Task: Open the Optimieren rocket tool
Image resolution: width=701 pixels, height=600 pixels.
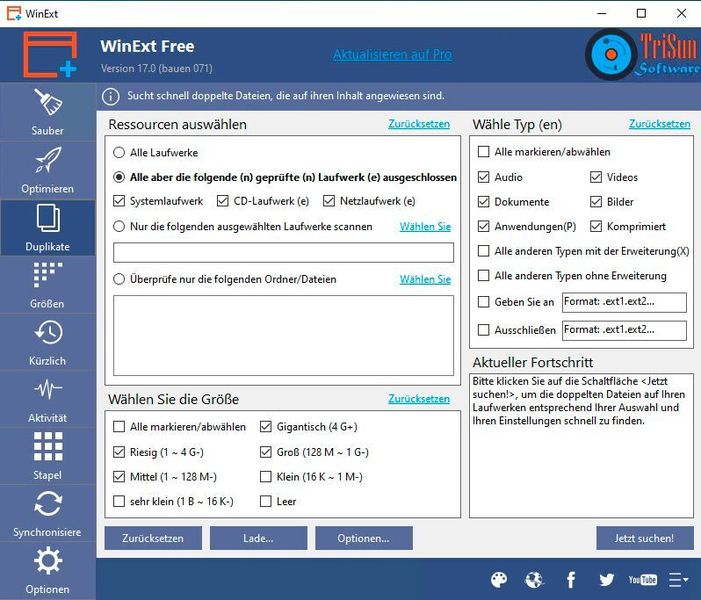Action: click(x=47, y=170)
